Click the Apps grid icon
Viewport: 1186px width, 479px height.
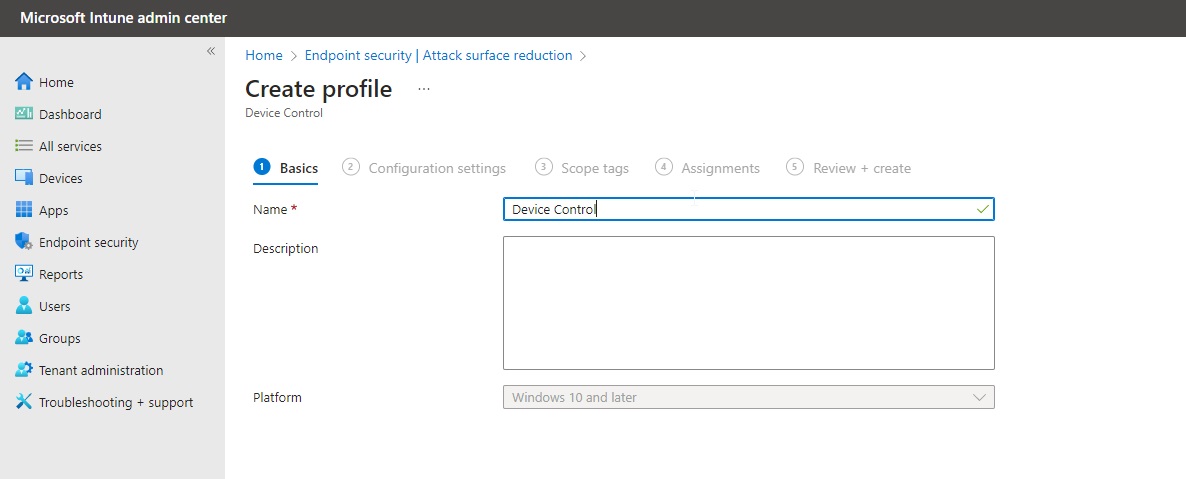click(24, 210)
